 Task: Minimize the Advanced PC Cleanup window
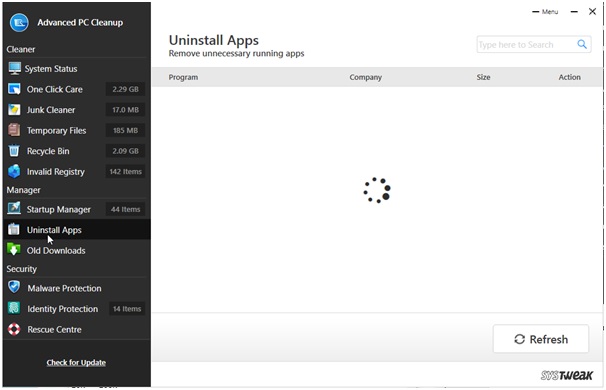pos(574,12)
